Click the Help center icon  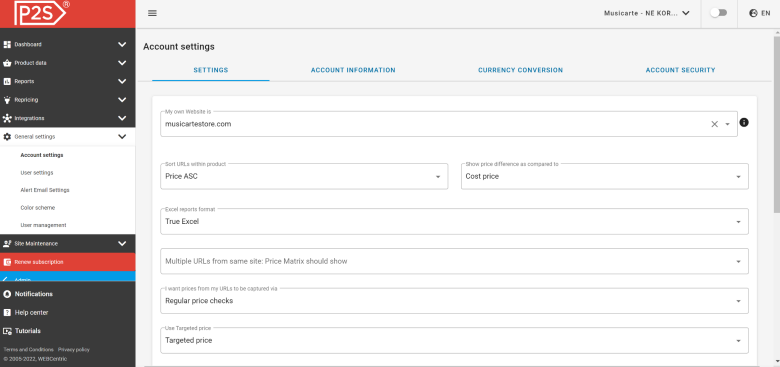coord(7,312)
